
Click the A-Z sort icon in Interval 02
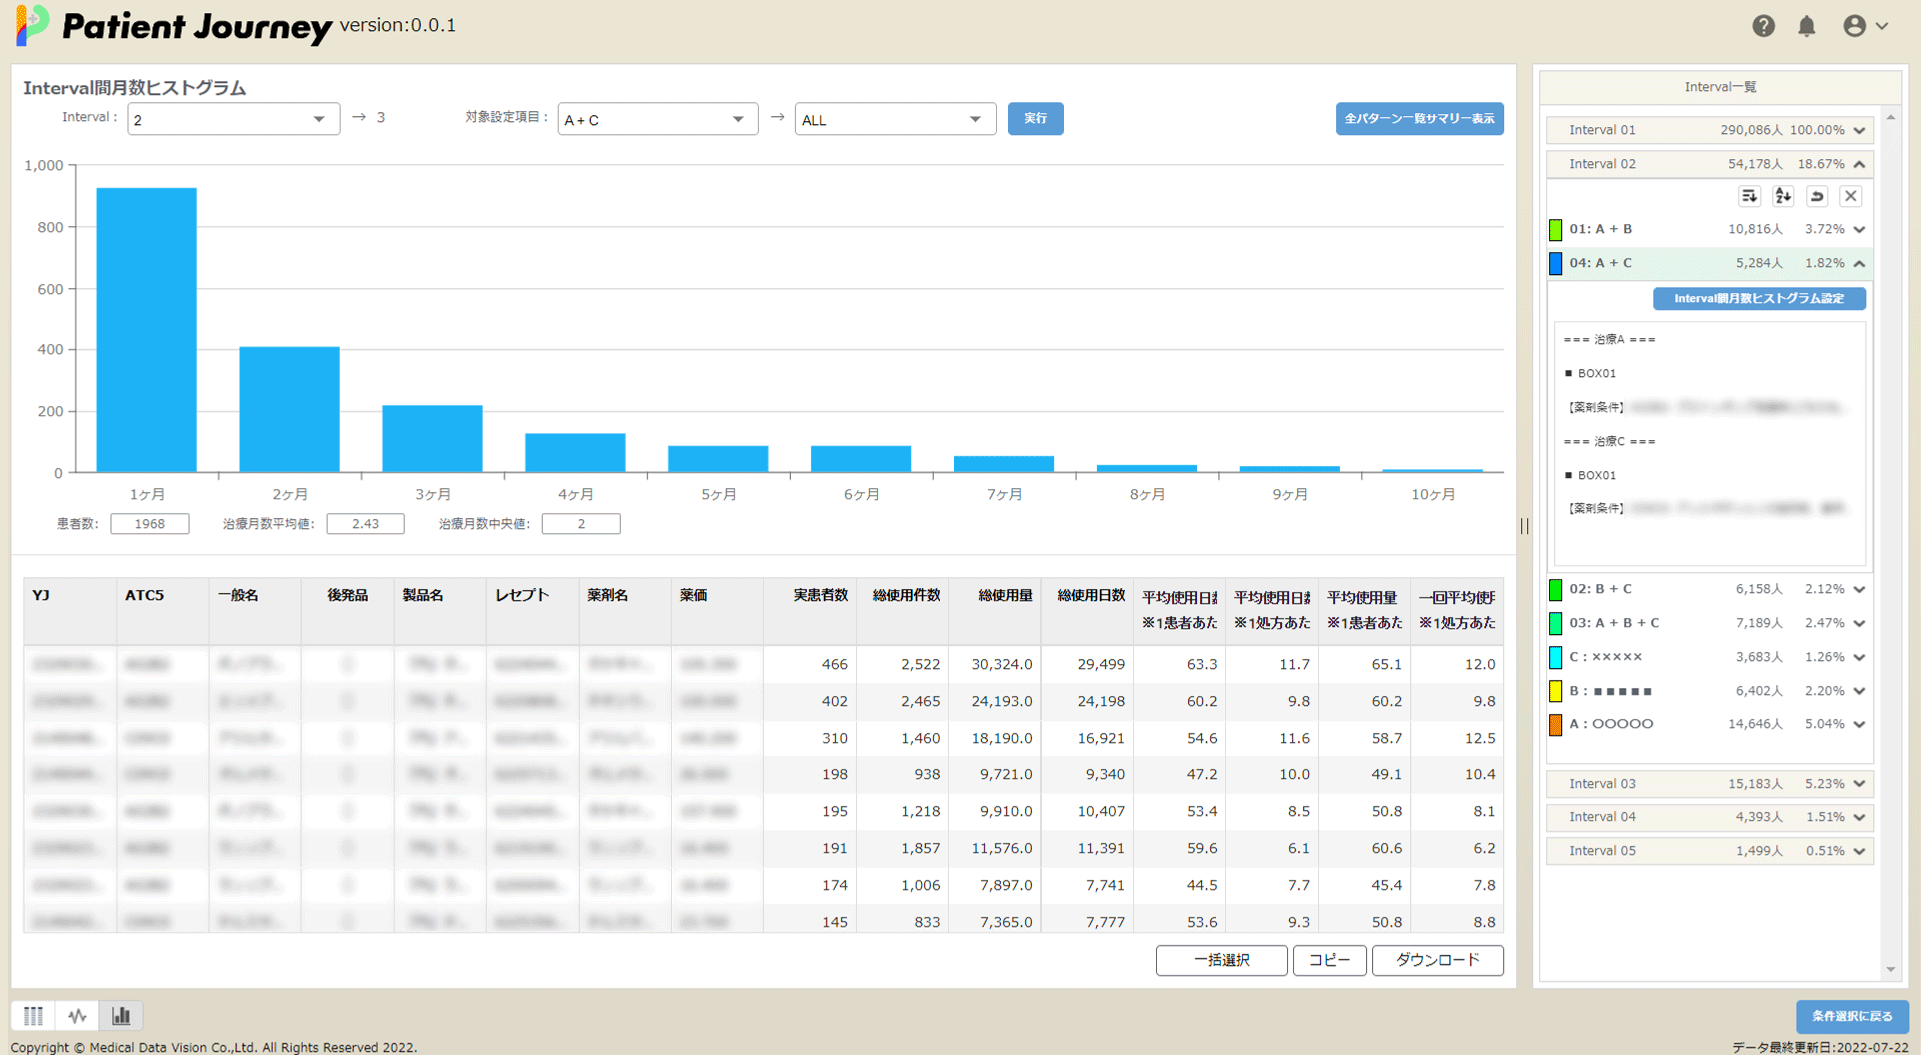(x=1783, y=196)
